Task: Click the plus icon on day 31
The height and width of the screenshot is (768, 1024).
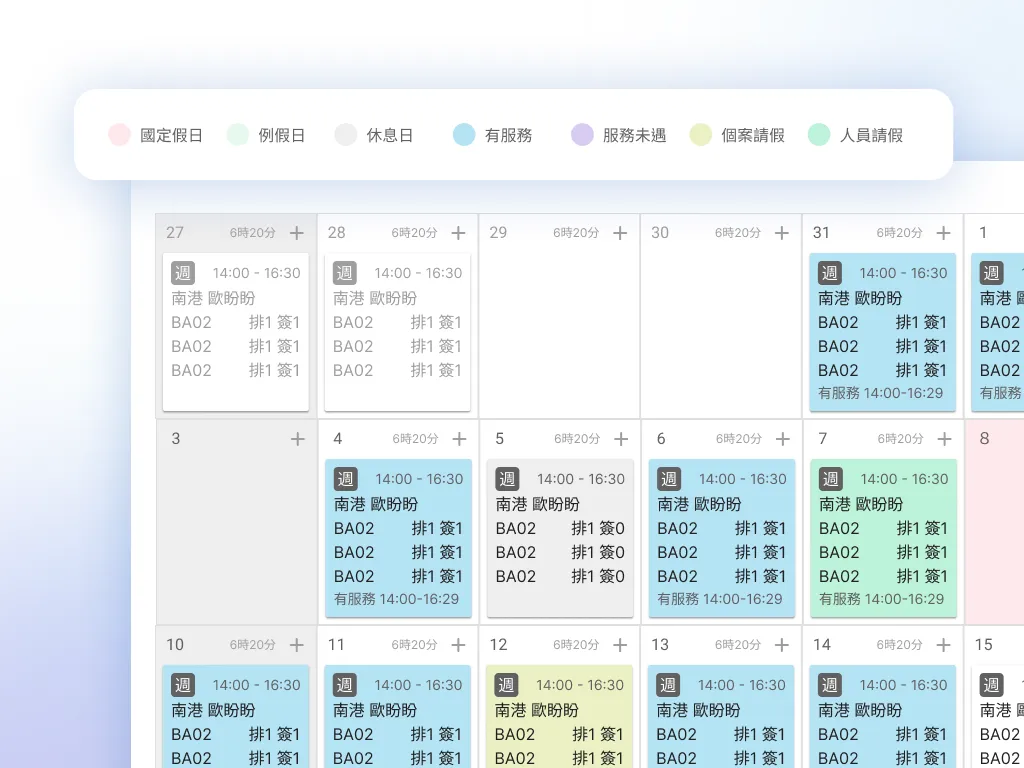Action: [x=944, y=233]
